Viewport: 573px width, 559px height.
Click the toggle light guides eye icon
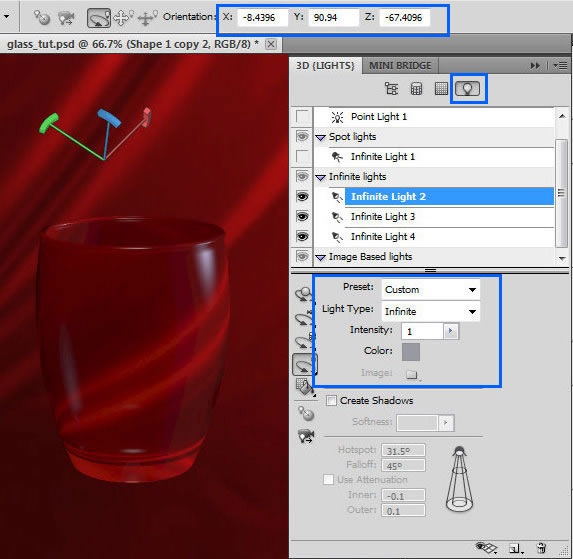point(486,547)
